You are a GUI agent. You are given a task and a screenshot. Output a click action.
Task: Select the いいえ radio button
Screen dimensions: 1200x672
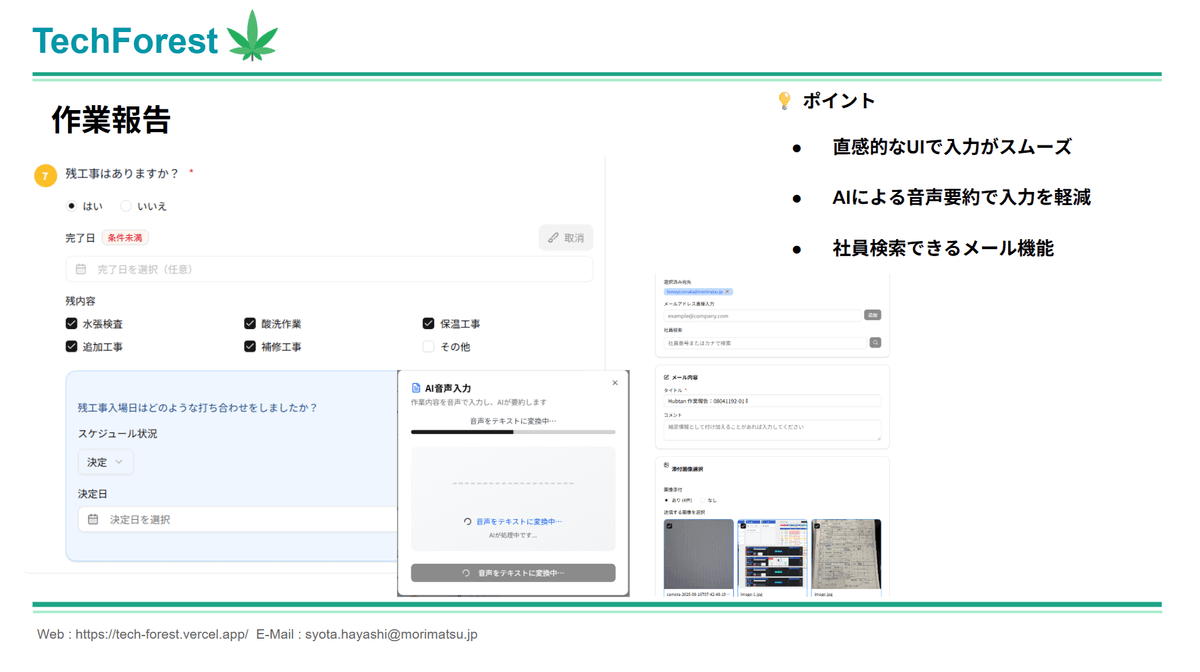[126, 205]
